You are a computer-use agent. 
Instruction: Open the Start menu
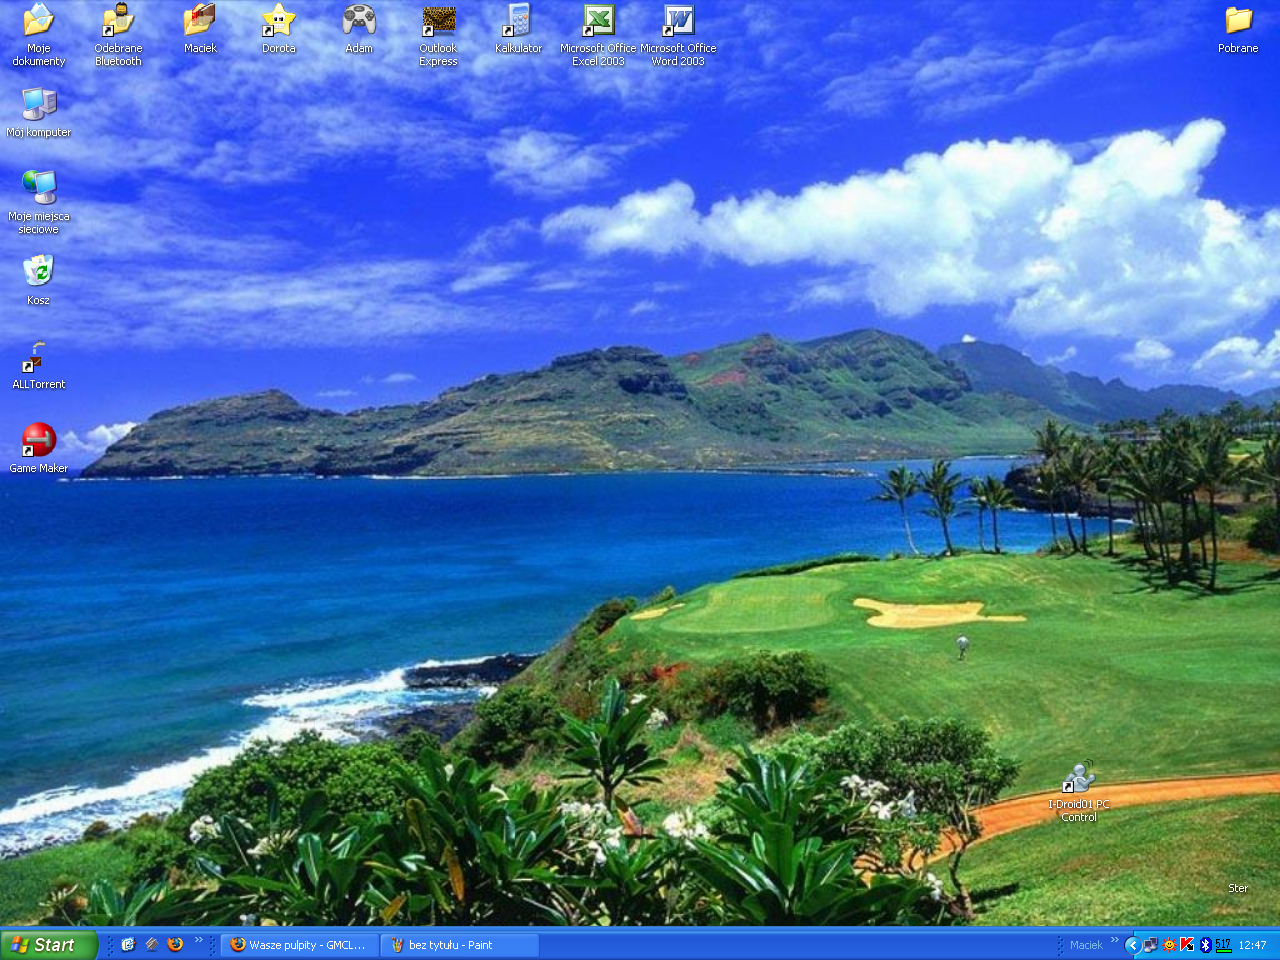[x=47, y=945]
